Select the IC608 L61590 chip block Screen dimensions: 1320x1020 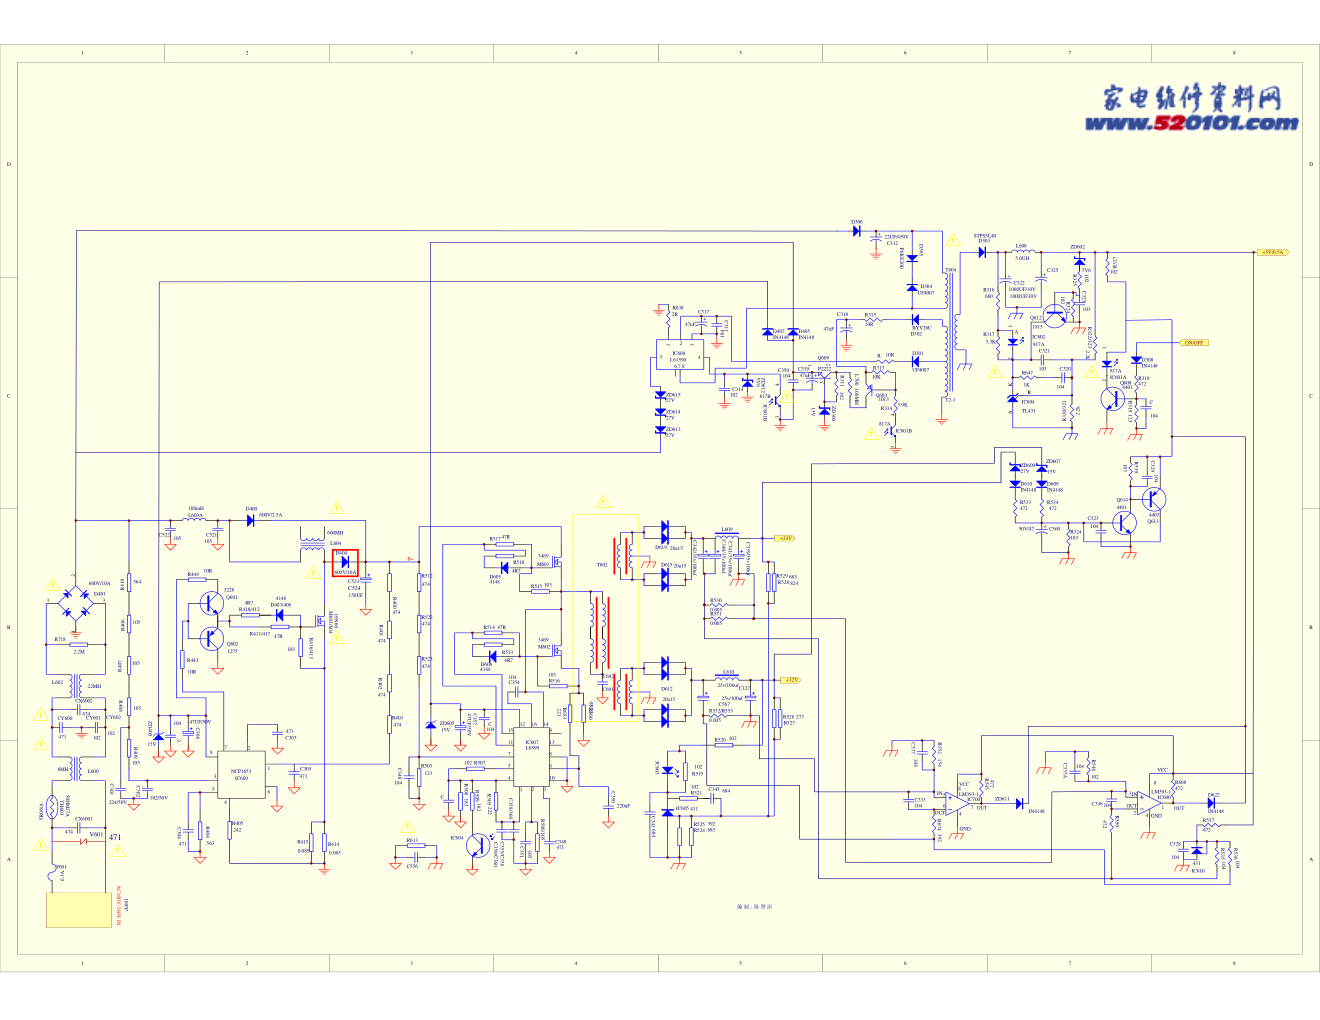tap(680, 355)
